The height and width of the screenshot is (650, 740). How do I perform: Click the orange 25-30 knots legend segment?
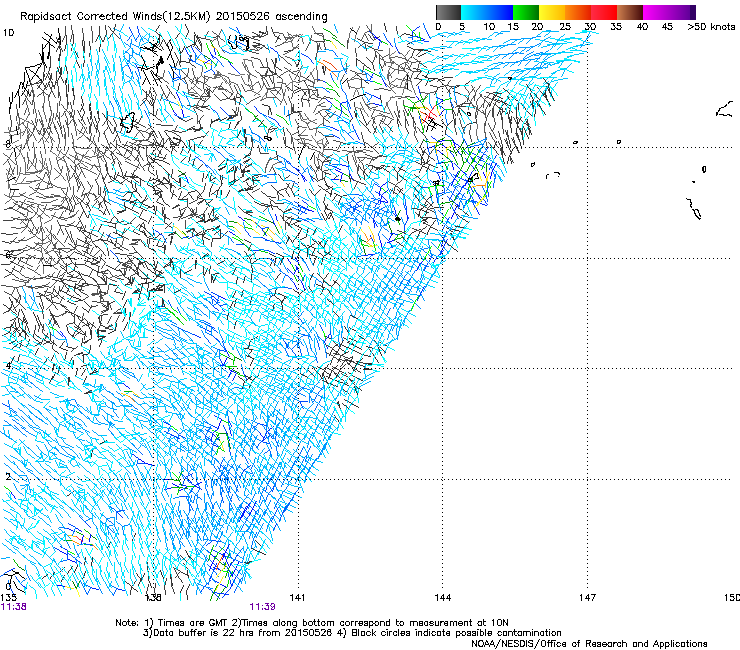tap(578, 12)
